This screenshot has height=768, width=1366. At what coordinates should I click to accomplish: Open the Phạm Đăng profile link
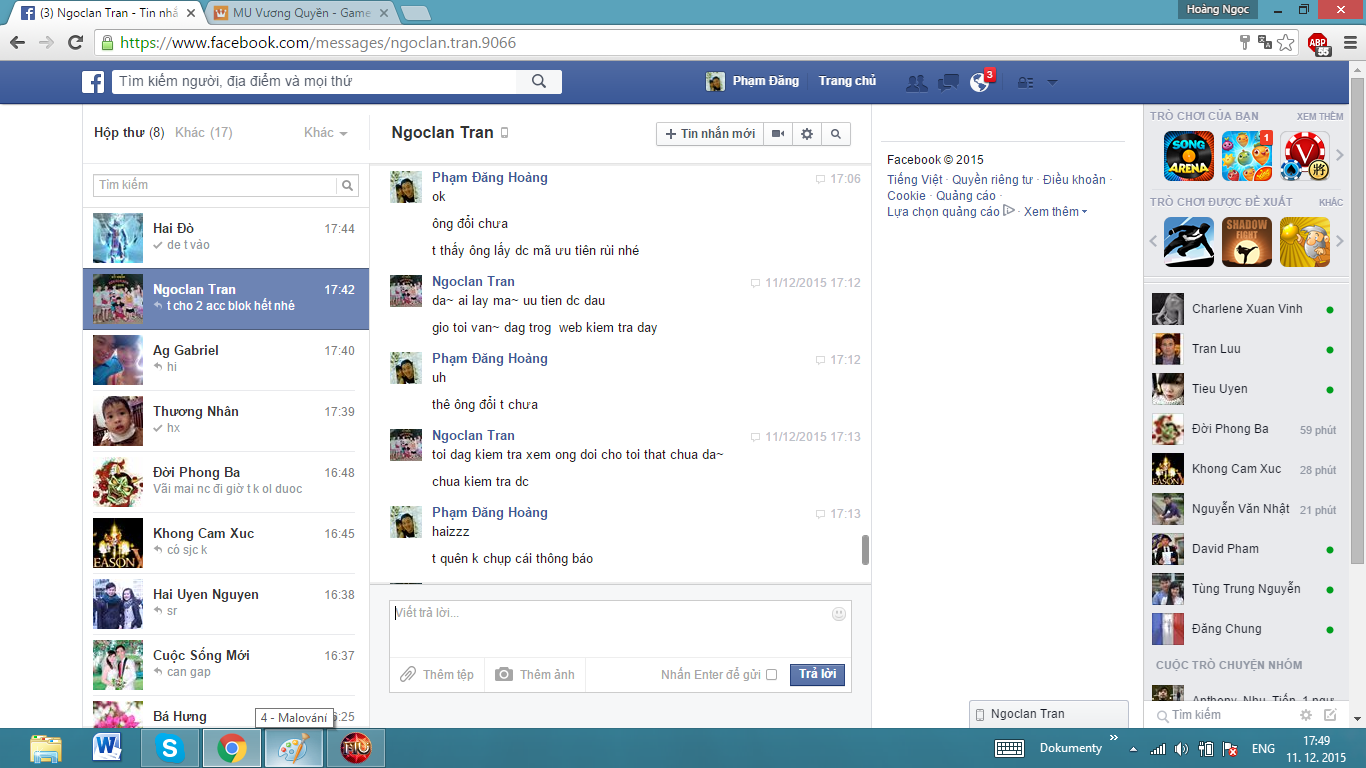pyautogui.click(x=752, y=81)
